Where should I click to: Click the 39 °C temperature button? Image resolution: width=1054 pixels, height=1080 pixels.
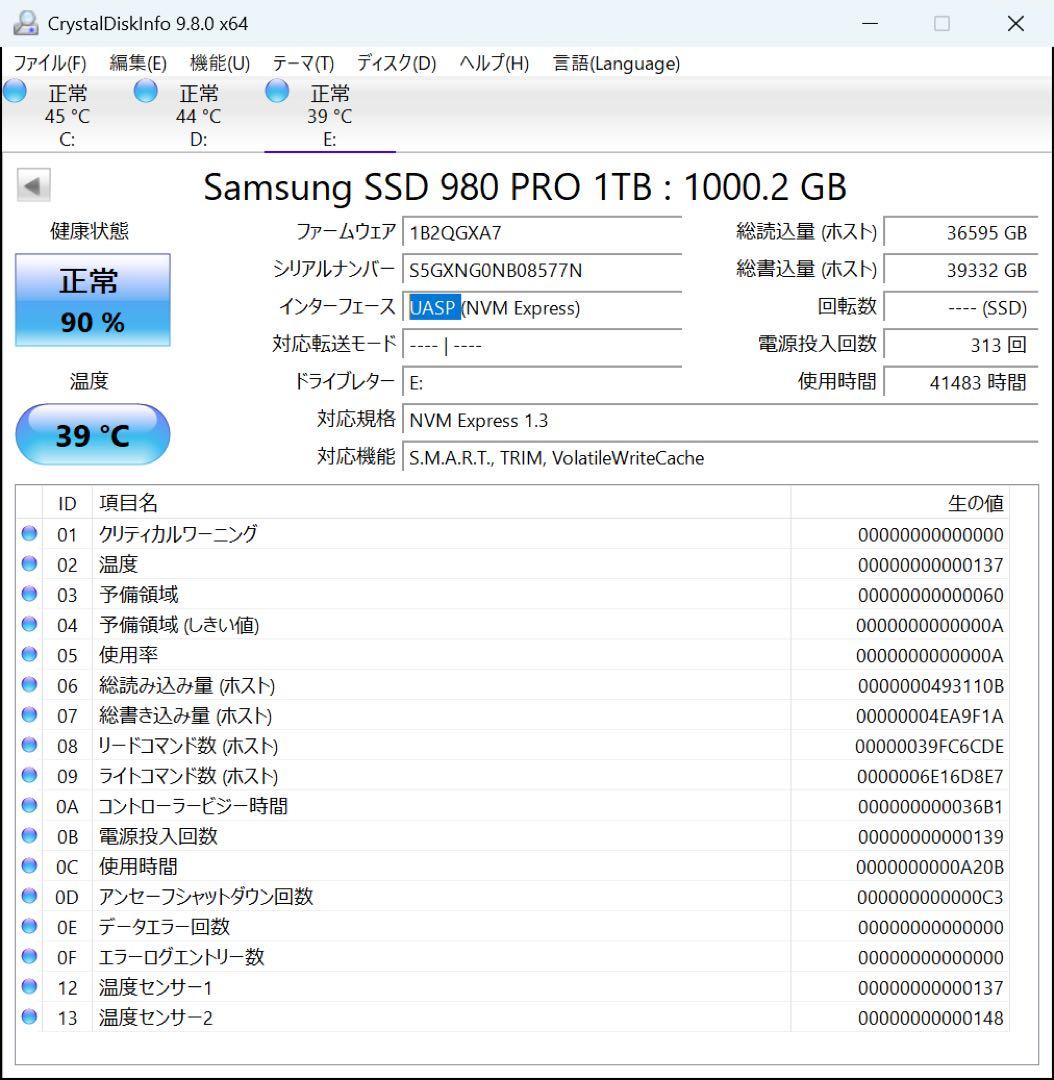pos(93,435)
